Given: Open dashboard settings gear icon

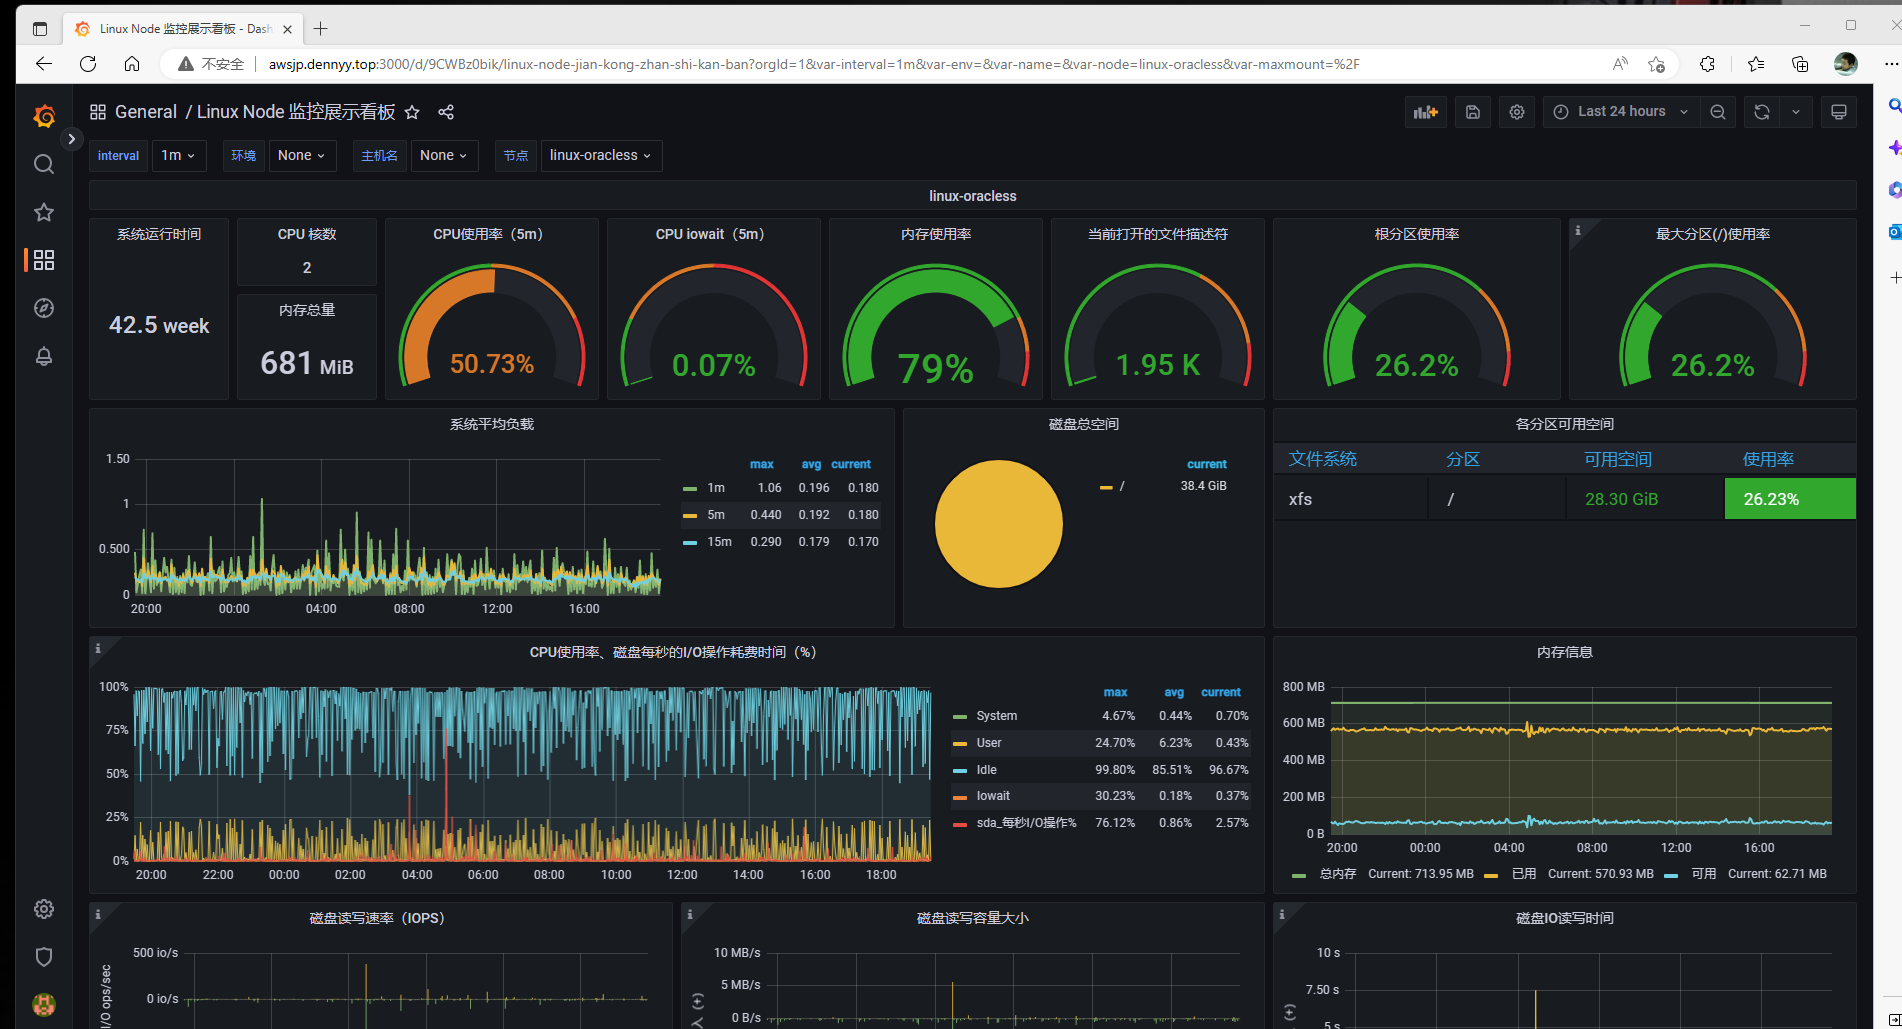Looking at the screenshot, I should (x=1517, y=112).
